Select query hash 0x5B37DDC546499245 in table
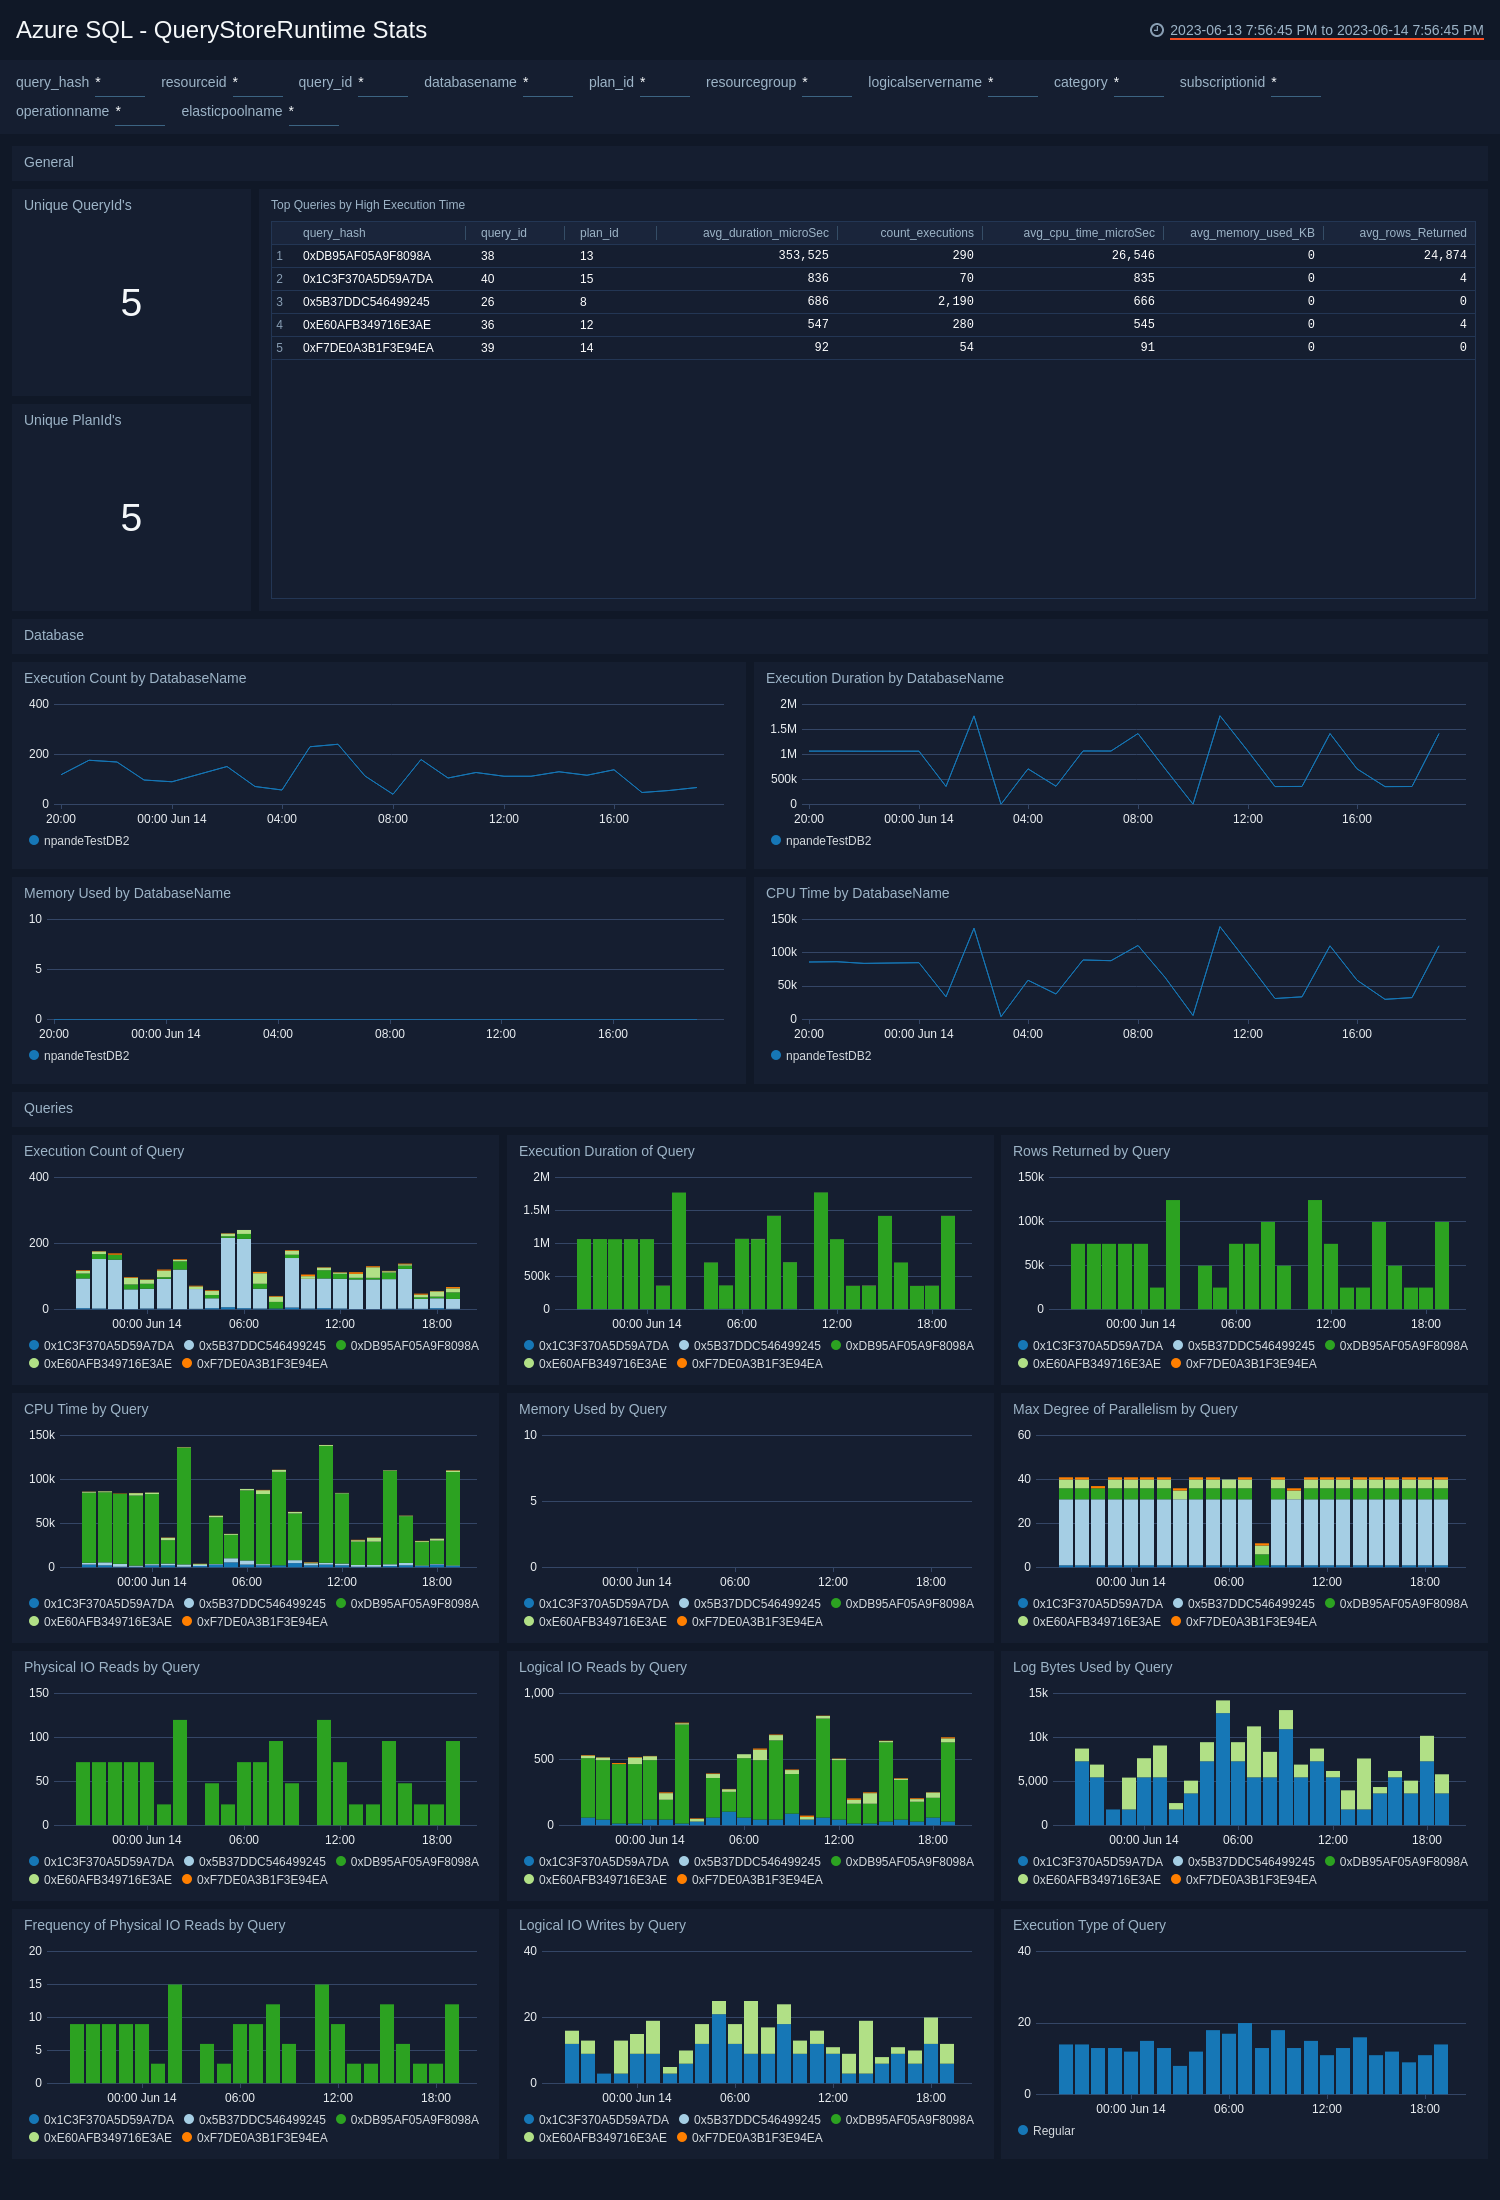Screen dimensions: 1500x2200 [366, 302]
